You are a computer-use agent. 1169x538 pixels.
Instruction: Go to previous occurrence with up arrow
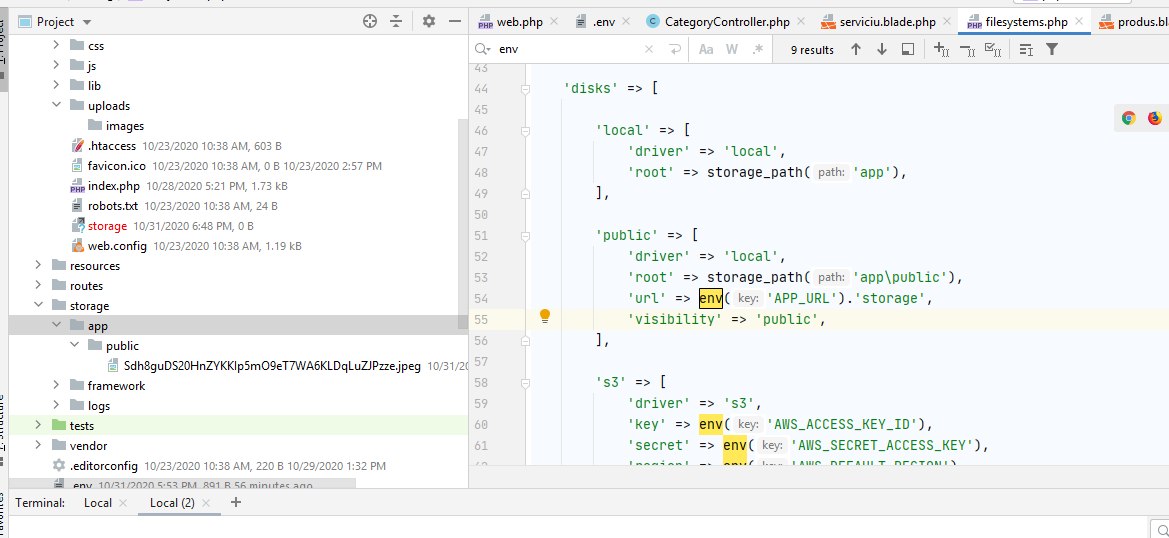pyautogui.click(x=856, y=49)
